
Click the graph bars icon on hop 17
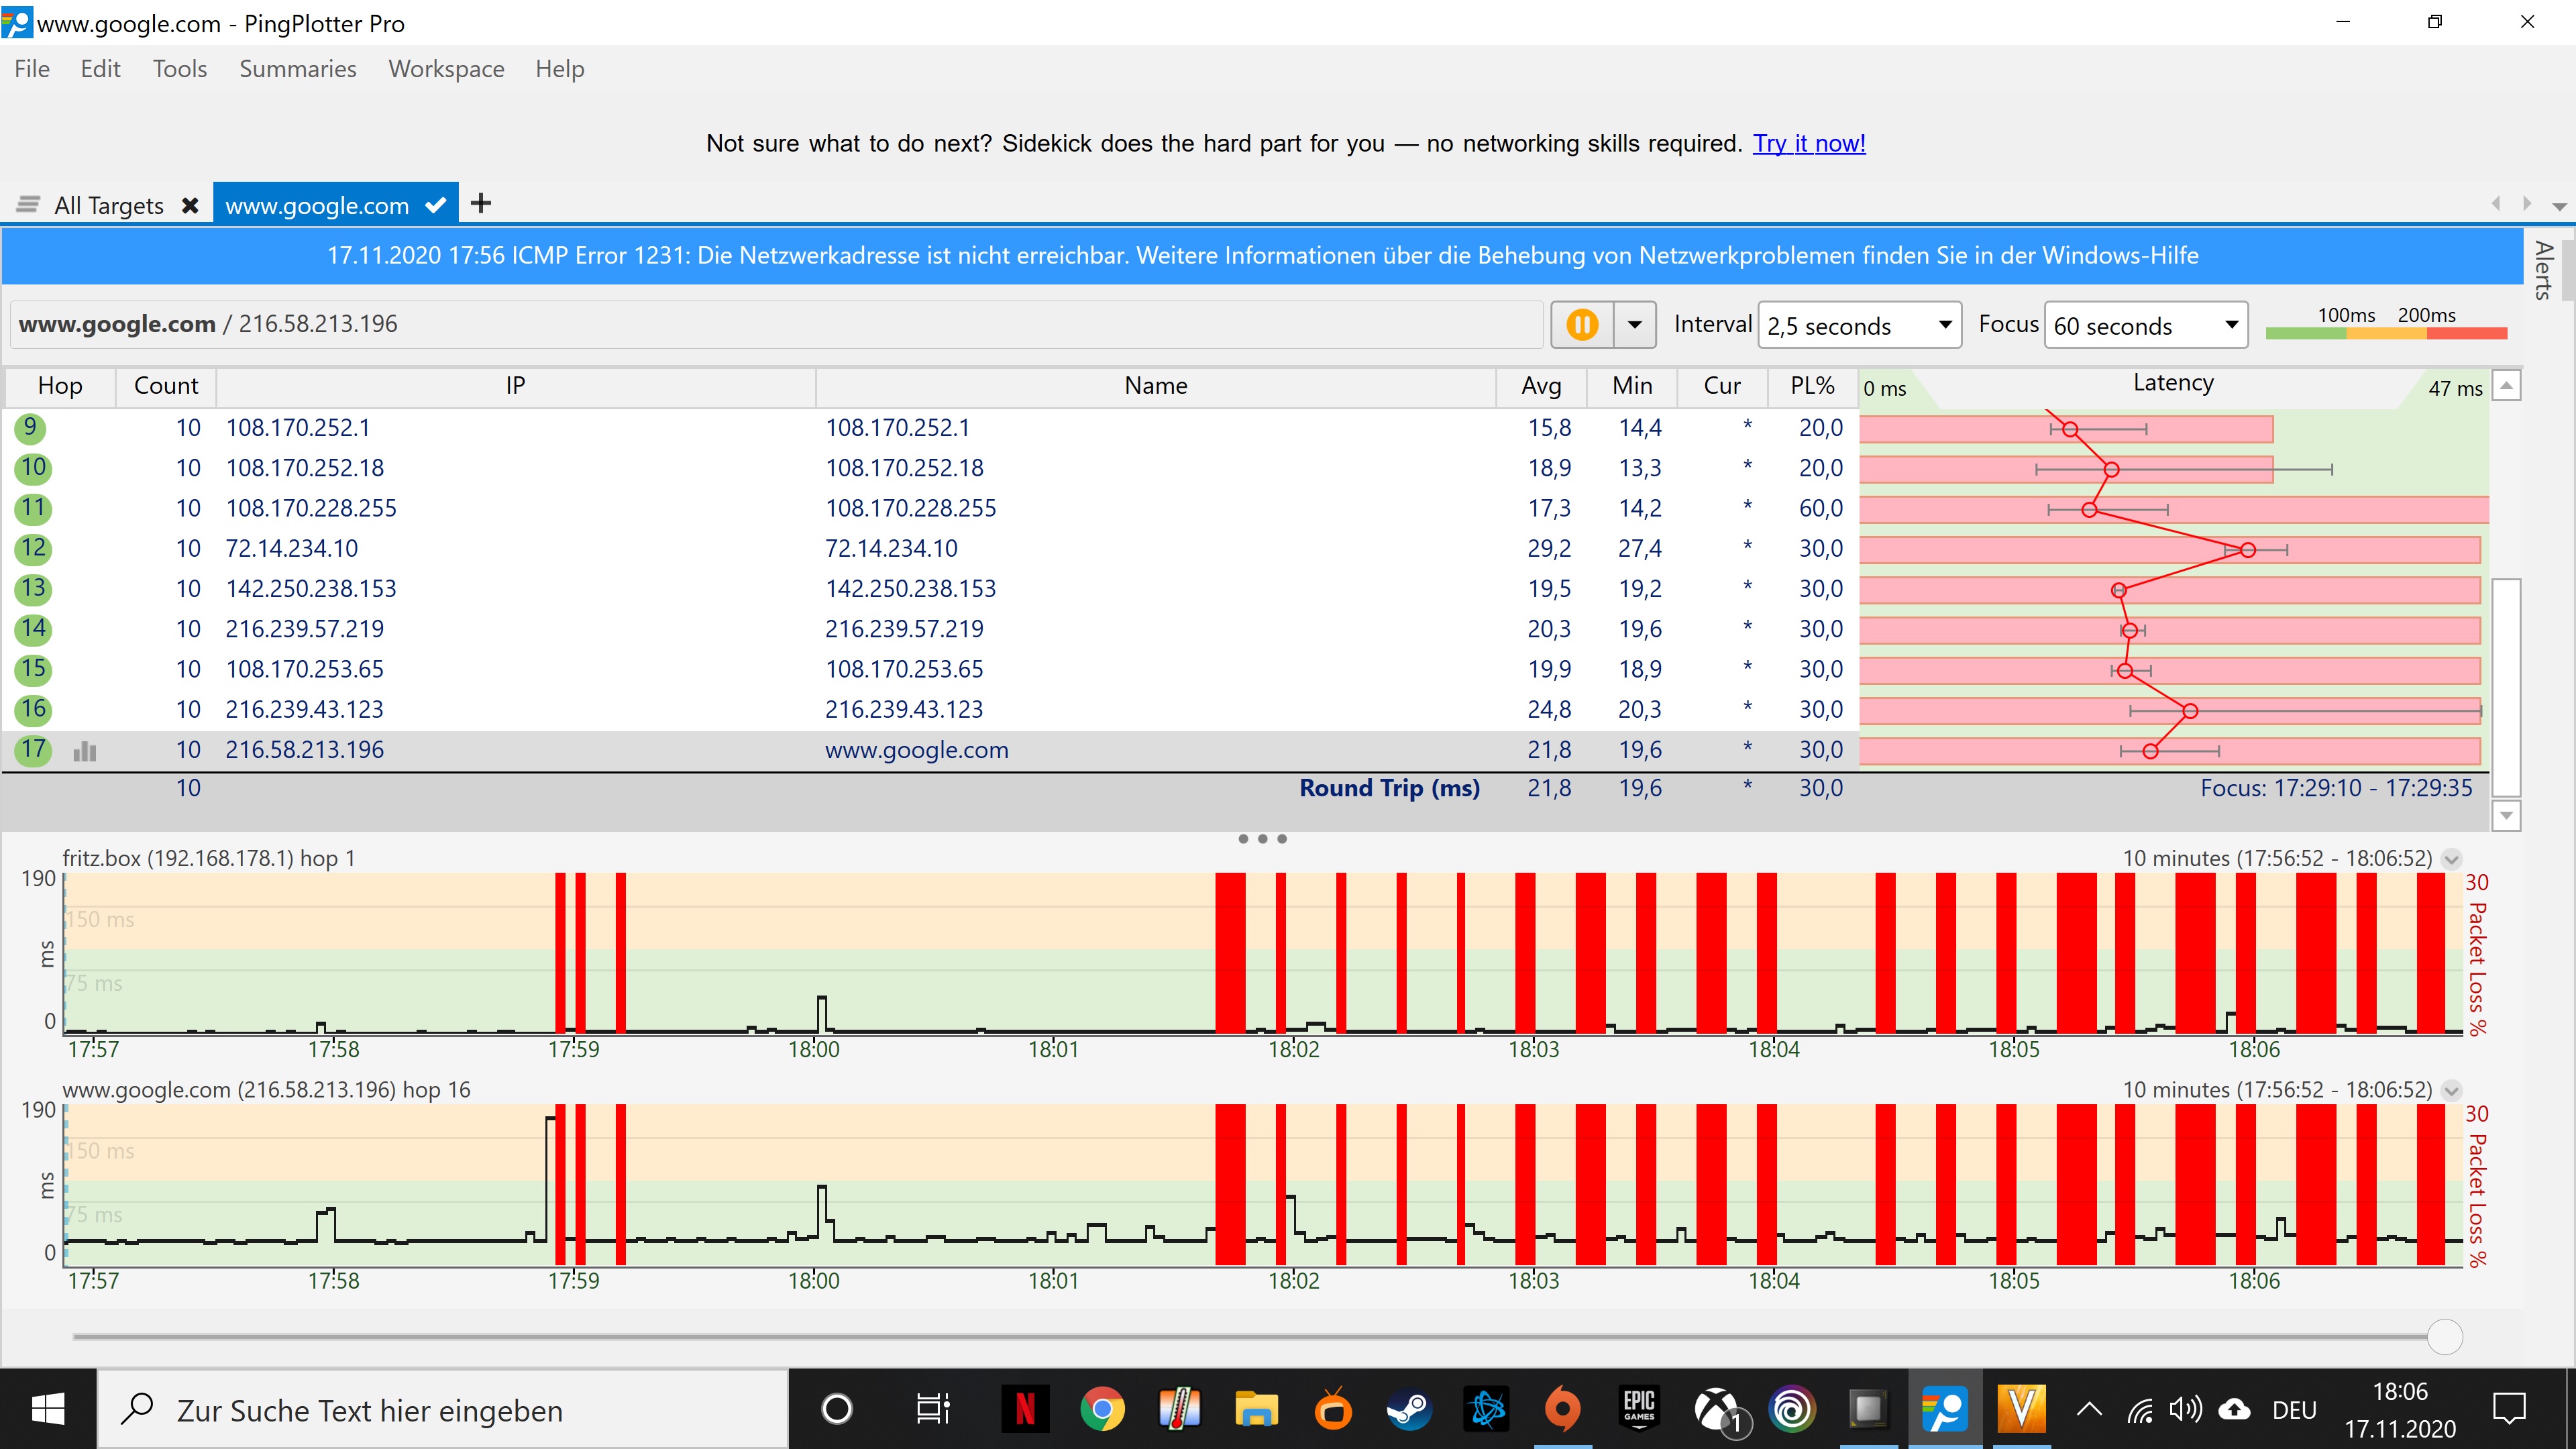pyautogui.click(x=85, y=751)
